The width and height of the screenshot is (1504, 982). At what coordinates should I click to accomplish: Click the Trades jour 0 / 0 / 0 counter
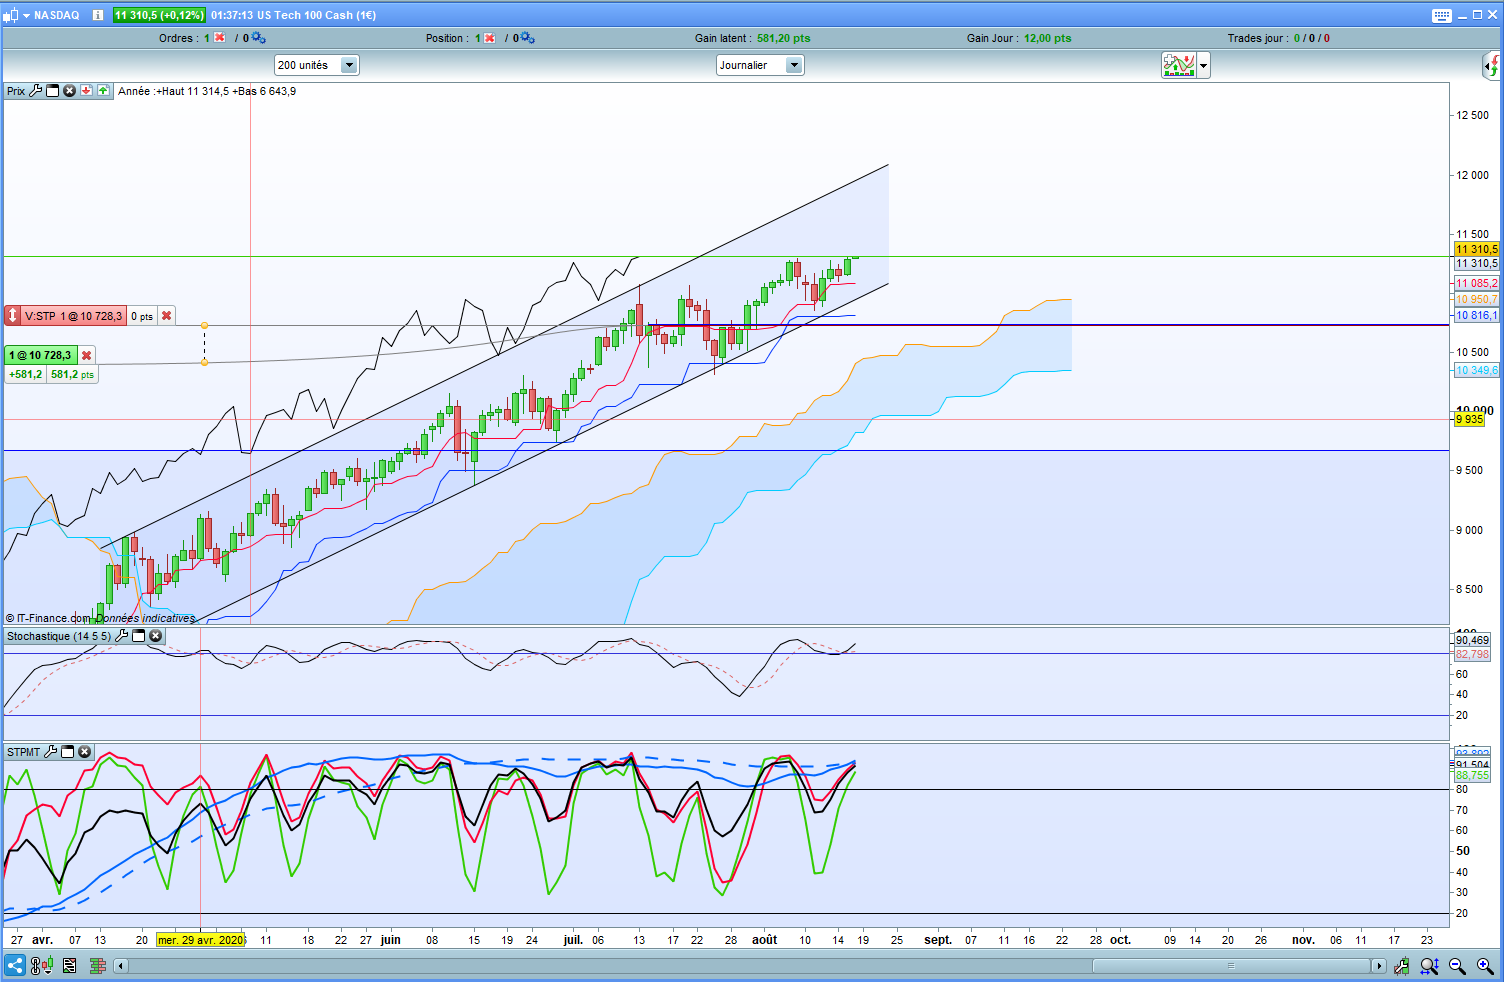click(1312, 38)
